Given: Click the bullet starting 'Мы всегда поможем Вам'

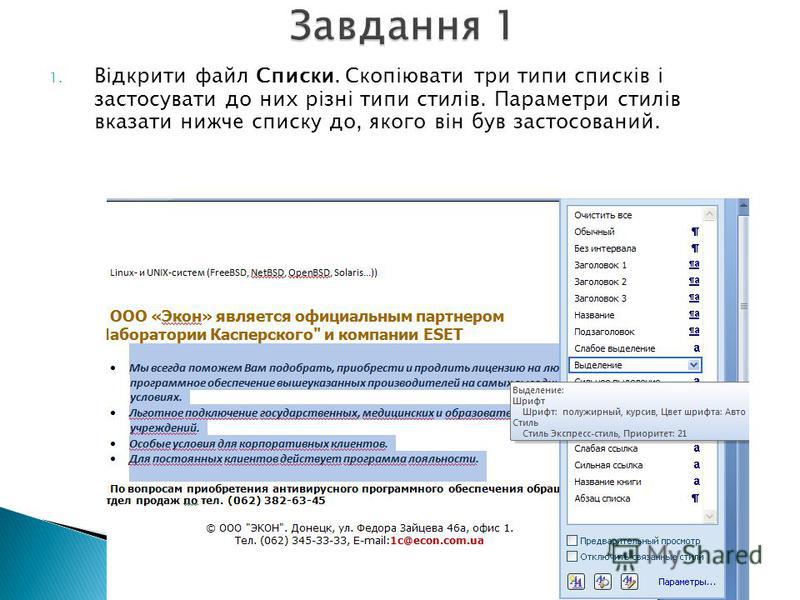Looking at the screenshot, I should (344, 382).
